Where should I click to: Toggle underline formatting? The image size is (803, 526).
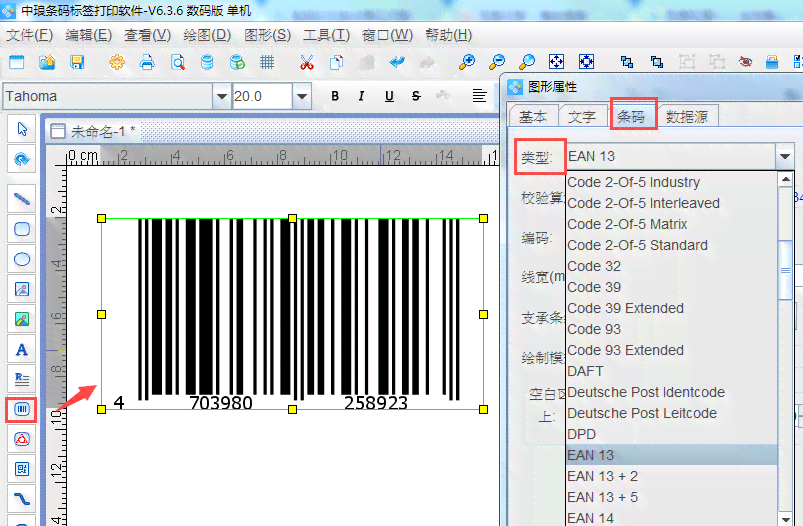click(x=389, y=96)
